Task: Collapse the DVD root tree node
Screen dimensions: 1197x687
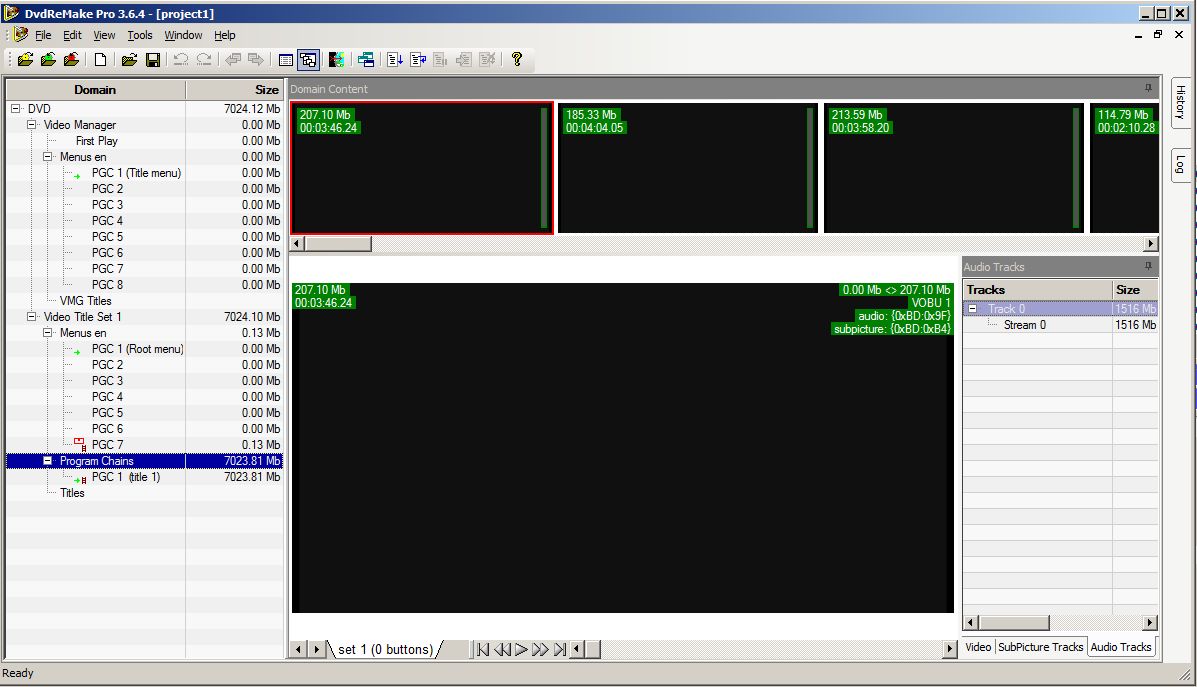Action: 16,109
